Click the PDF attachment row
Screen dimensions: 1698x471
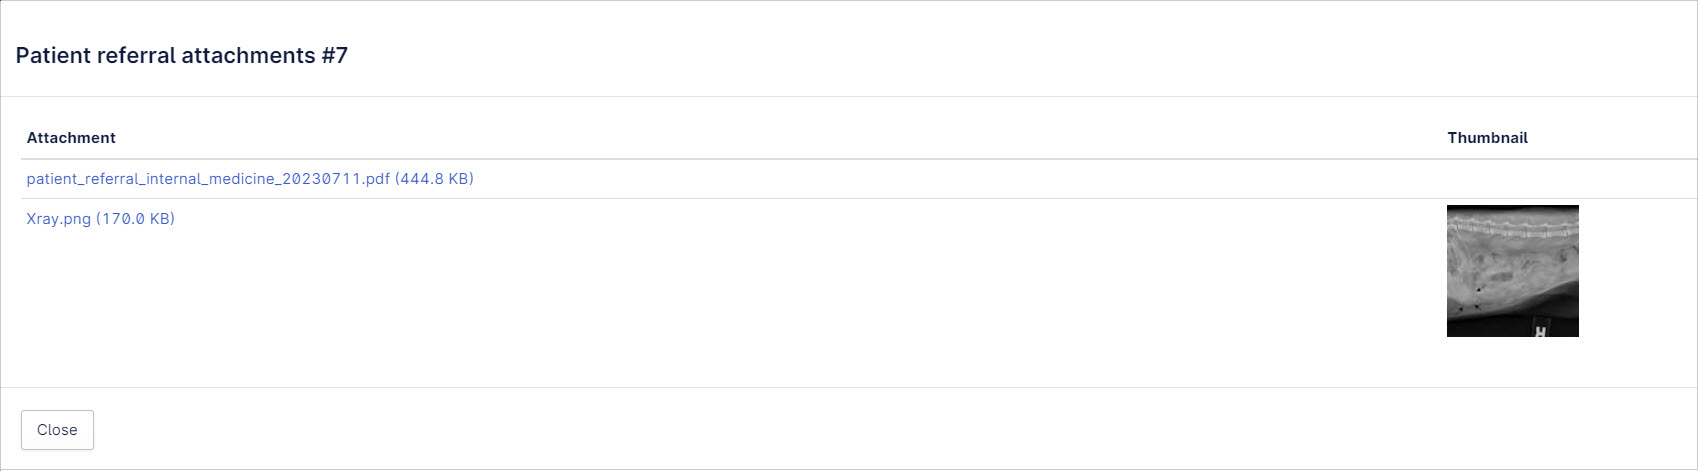tap(859, 179)
